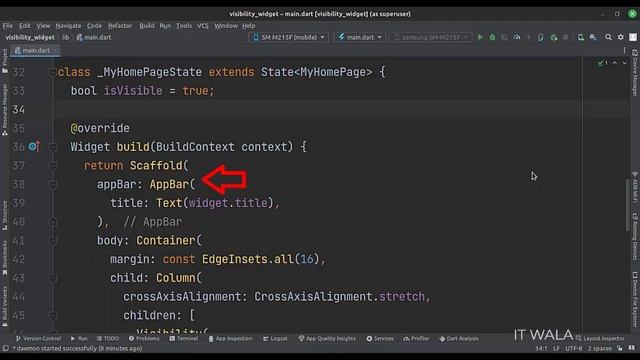
Task: Go to next highlighted problem arrow
Action: (x=624, y=63)
